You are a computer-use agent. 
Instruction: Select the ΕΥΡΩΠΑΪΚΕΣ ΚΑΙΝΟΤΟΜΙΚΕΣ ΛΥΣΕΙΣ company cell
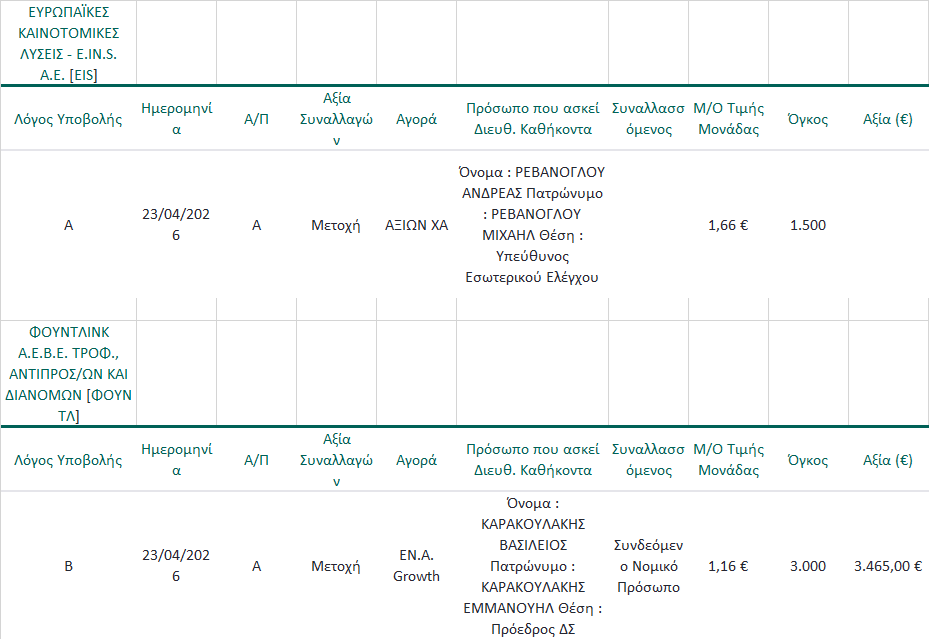coord(68,43)
